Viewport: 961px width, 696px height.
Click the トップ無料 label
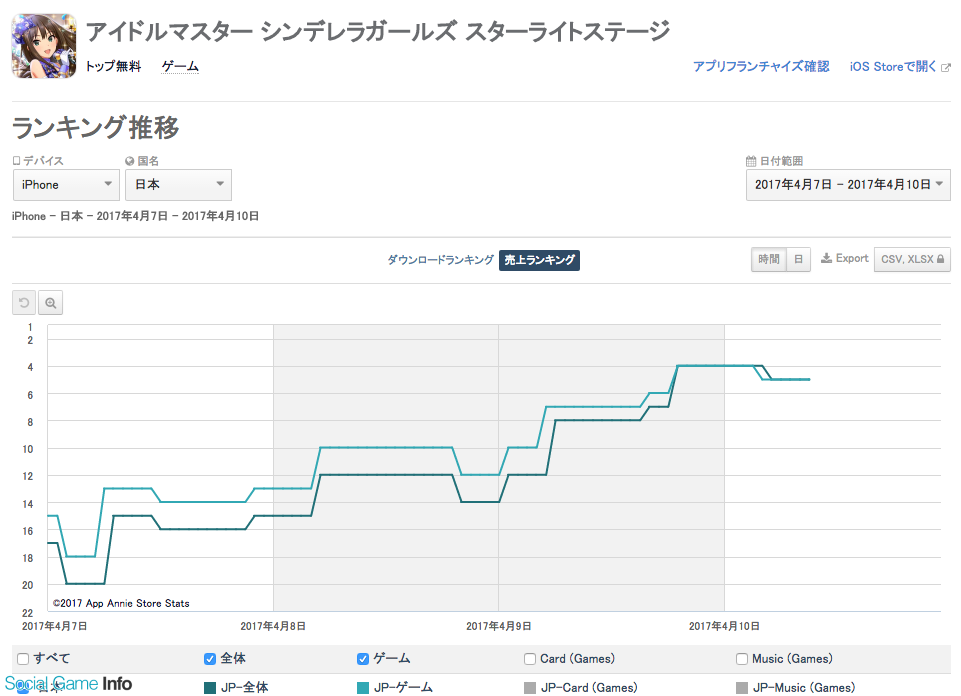(113, 66)
